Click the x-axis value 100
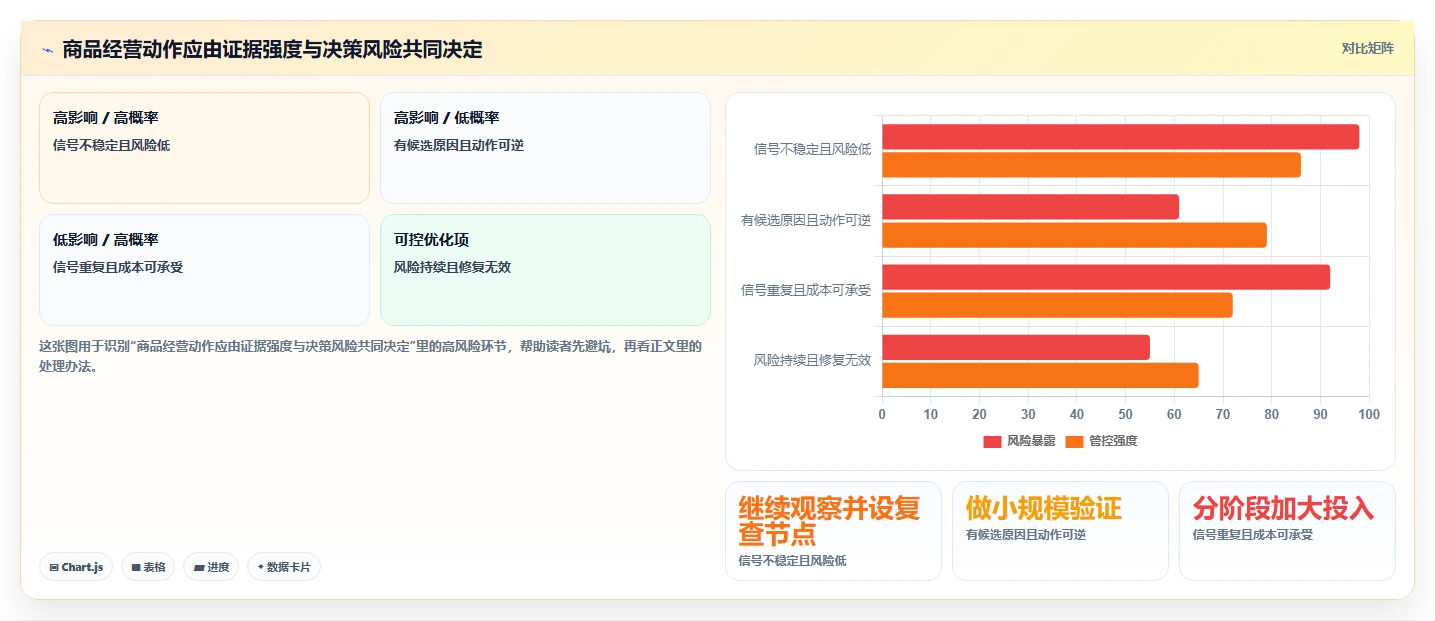 point(1369,415)
